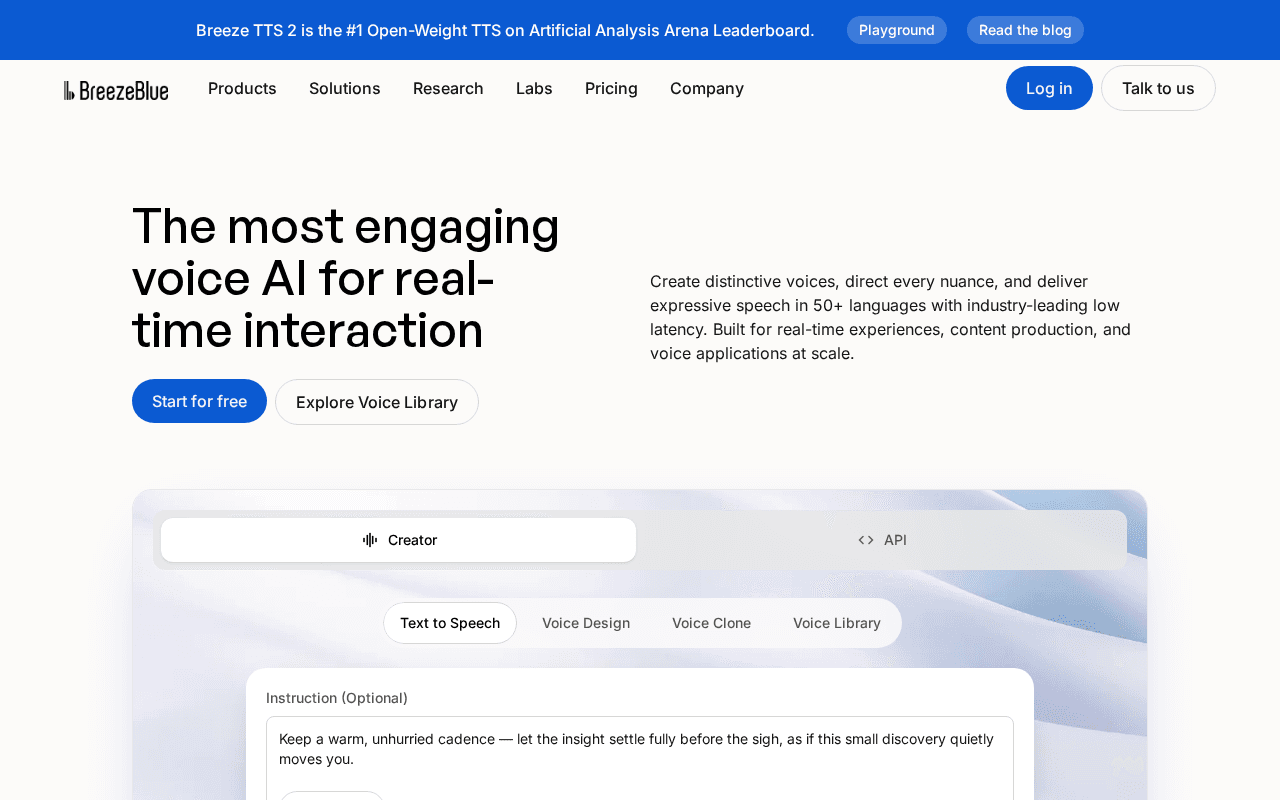Click the Start for free button
This screenshot has height=800, width=1280.
tap(199, 401)
